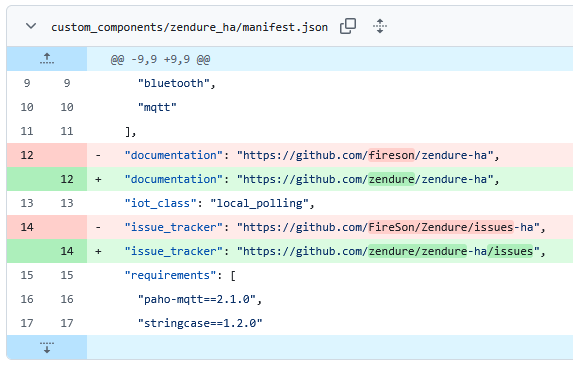573x369 pixels.
Task: Expand hidden lines above line 9
Action: click(47, 59)
